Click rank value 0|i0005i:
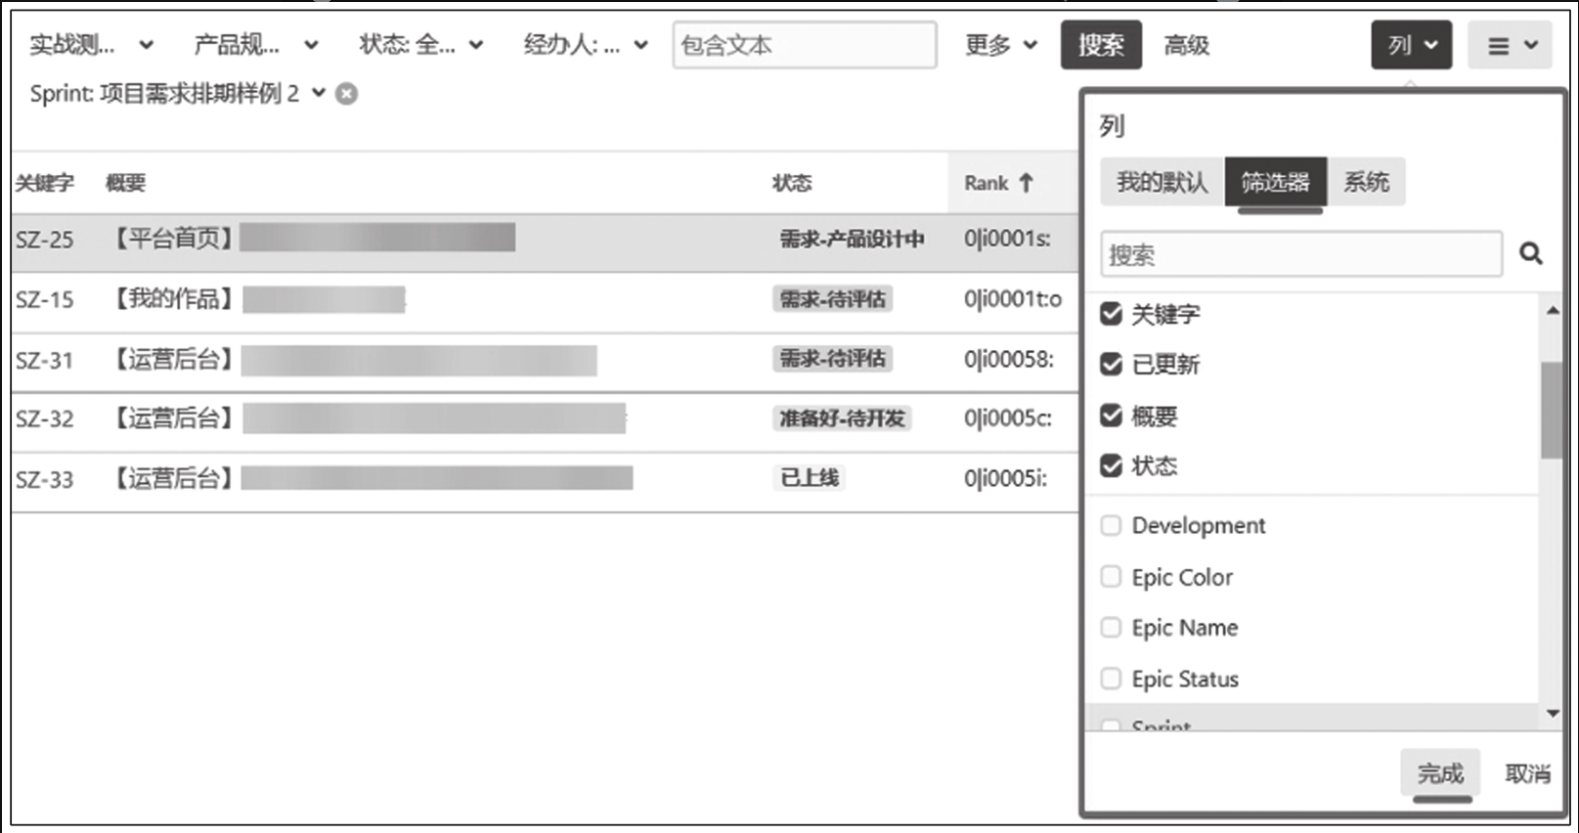This screenshot has height=833, width=1579. (1005, 479)
